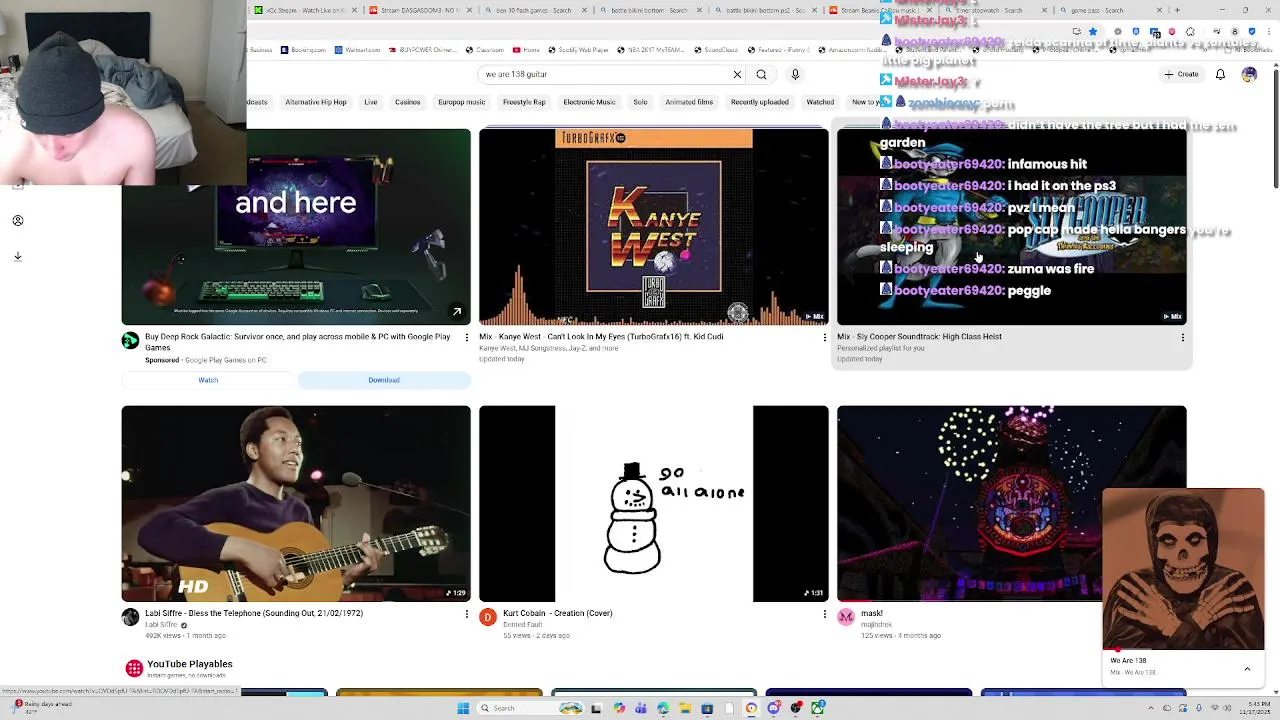Click the Create button

coord(1181,74)
